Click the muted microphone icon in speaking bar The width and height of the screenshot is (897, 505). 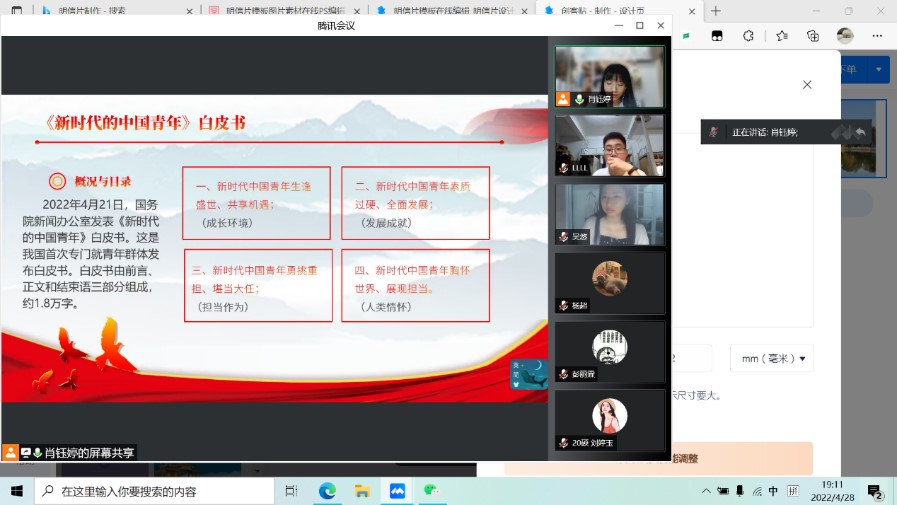click(714, 132)
